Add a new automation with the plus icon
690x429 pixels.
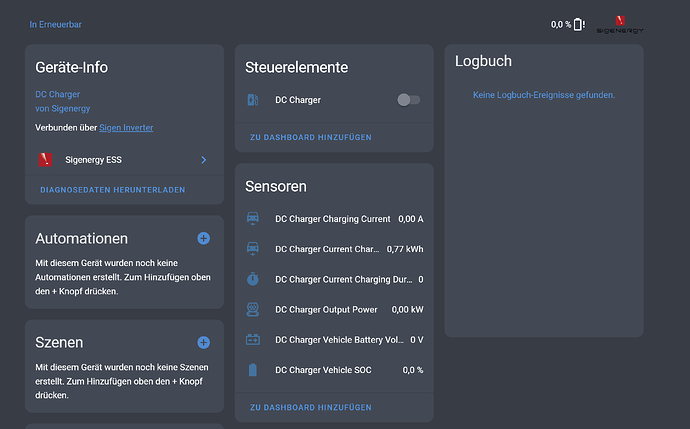point(203,238)
